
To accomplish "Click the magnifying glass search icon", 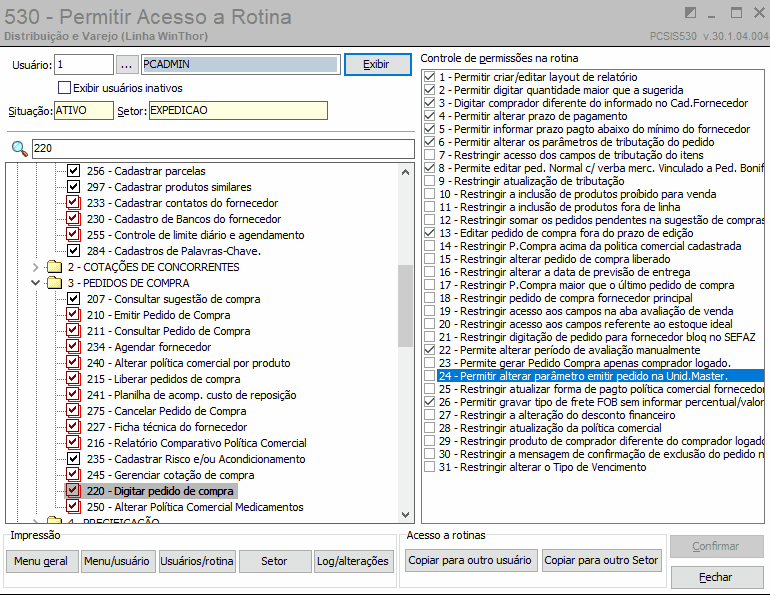I will 19,148.
